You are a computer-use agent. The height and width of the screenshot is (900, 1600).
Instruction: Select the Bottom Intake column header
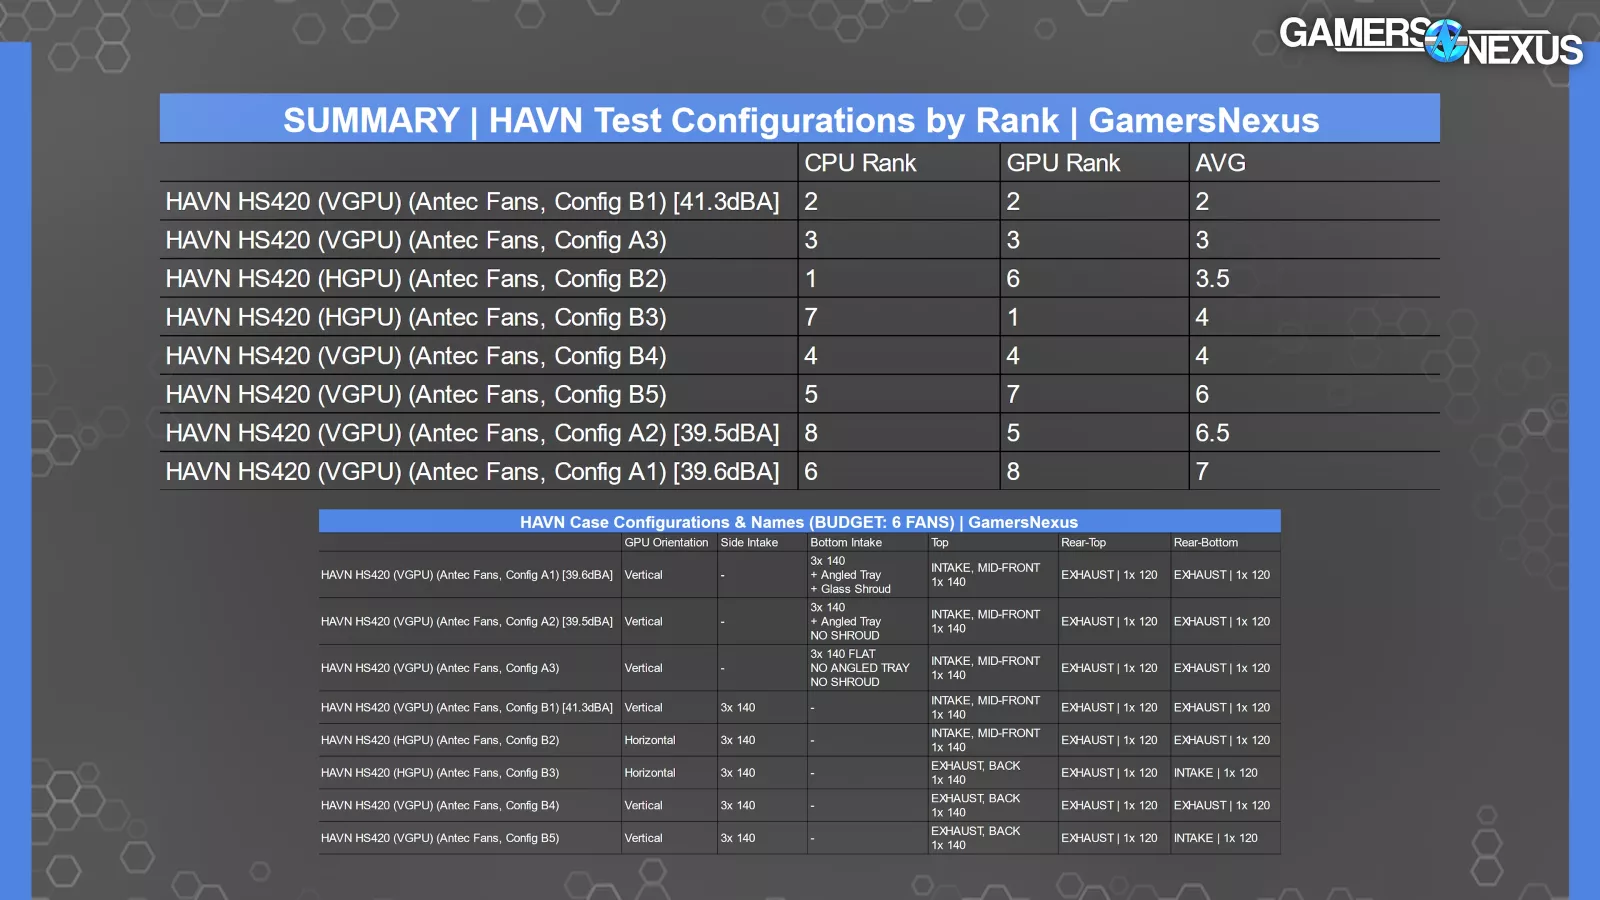846,543
